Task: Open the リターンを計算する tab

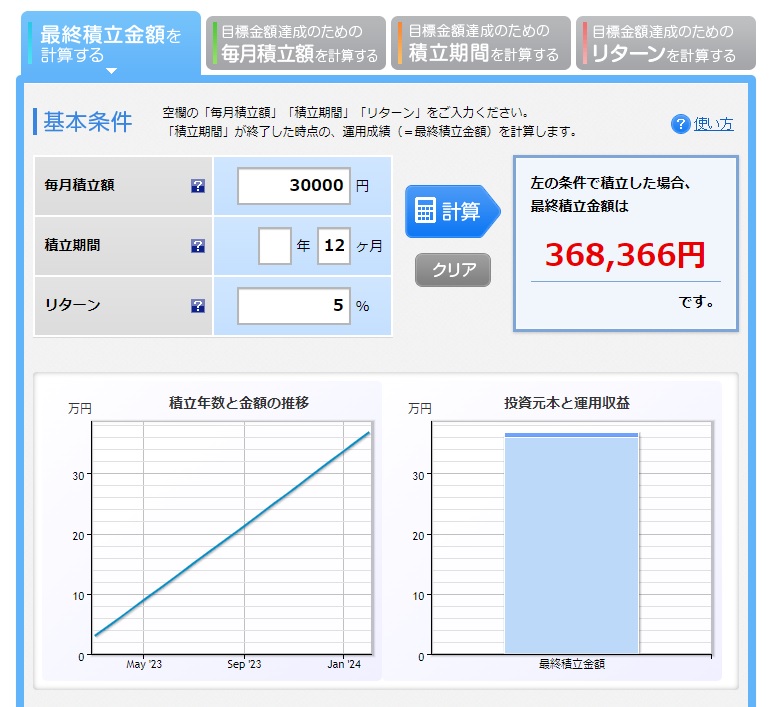Action: [661, 44]
